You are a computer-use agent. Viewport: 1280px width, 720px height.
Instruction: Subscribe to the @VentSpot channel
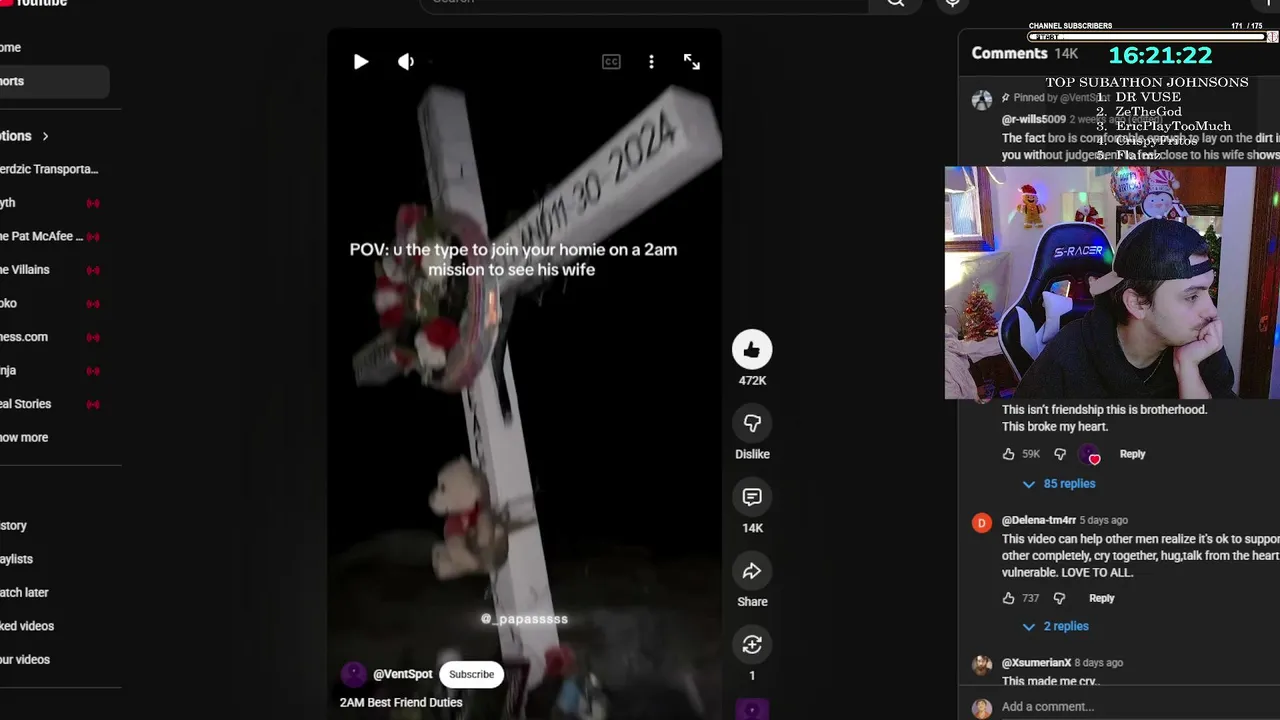point(471,674)
